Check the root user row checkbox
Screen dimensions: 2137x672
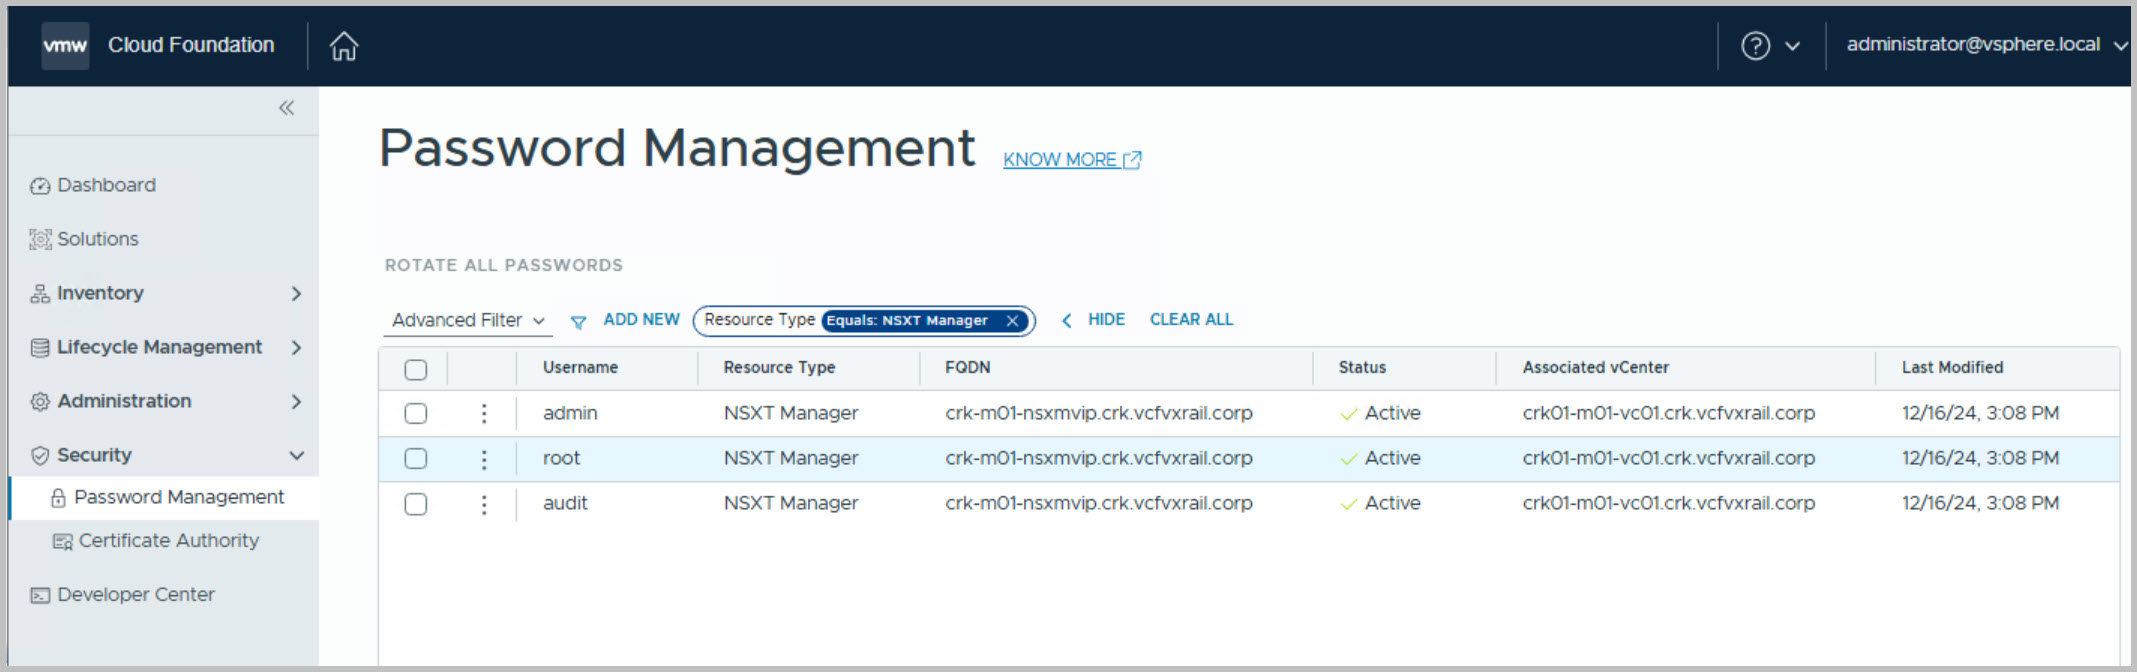[416, 459]
